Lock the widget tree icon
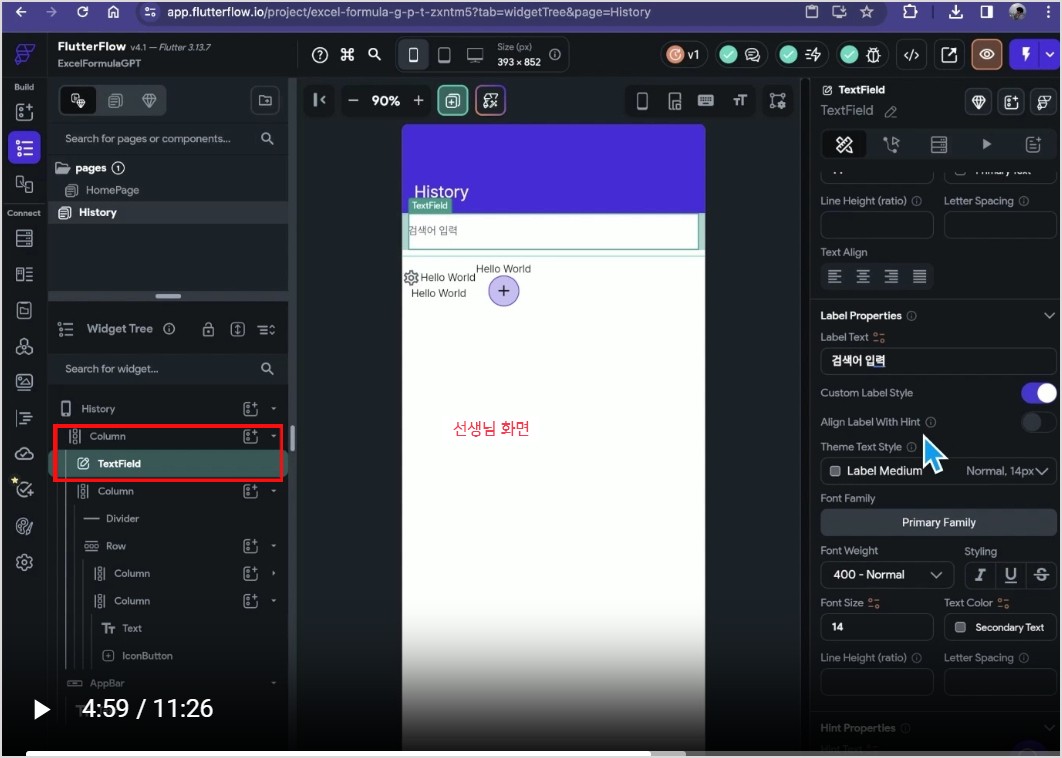The height and width of the screenshot is (758, 1062). coord(209,329)
